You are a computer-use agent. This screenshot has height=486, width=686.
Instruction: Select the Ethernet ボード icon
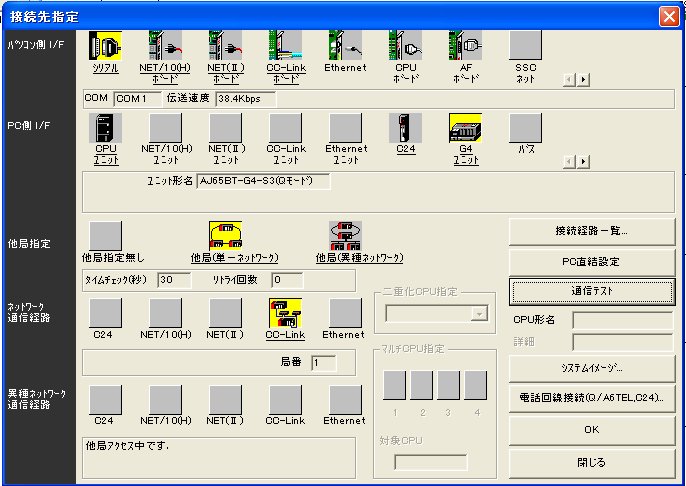click(345, 46)
